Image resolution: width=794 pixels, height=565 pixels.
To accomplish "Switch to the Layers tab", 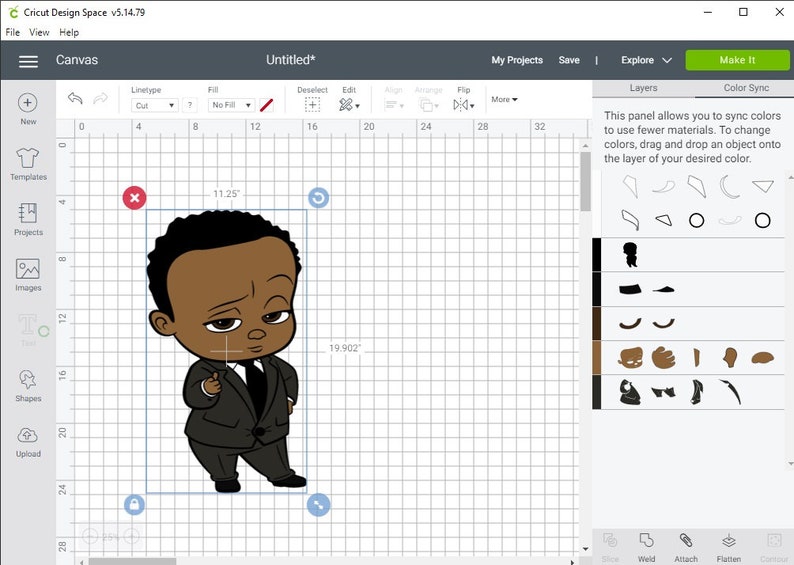I will [x=643, y=88].
